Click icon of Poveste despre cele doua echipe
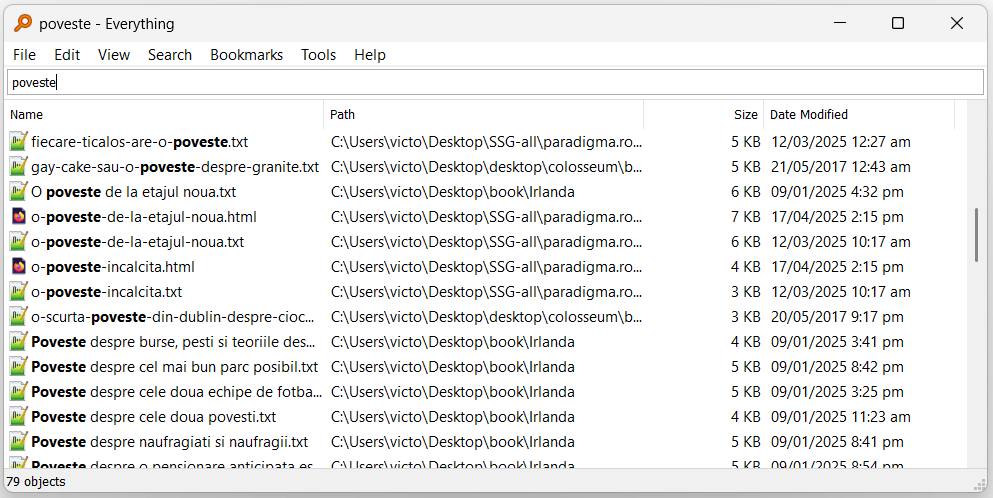 click(x=19, y=392)
